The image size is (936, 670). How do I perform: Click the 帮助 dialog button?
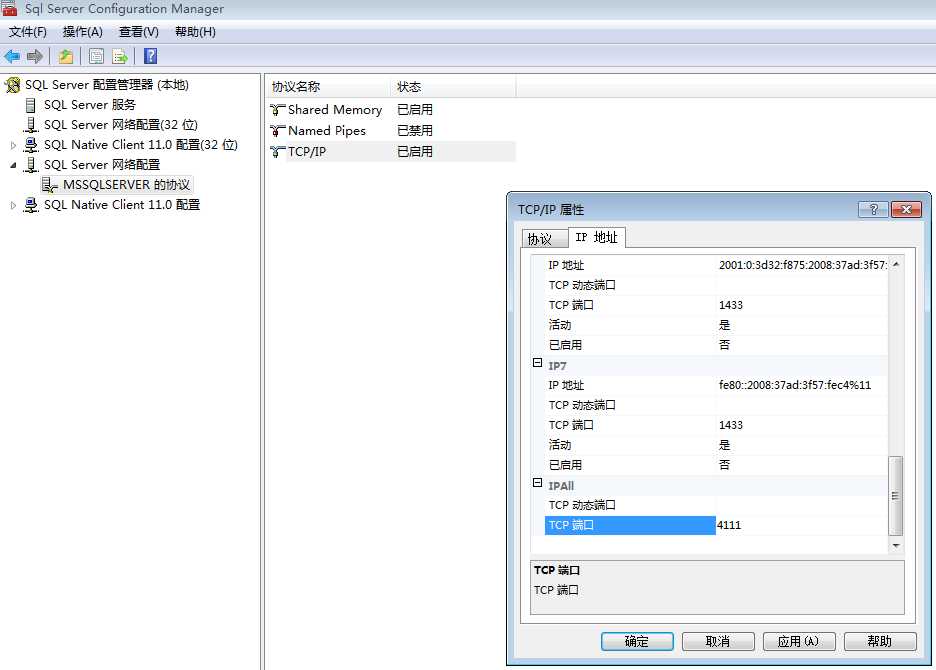(x=880, y=642)
